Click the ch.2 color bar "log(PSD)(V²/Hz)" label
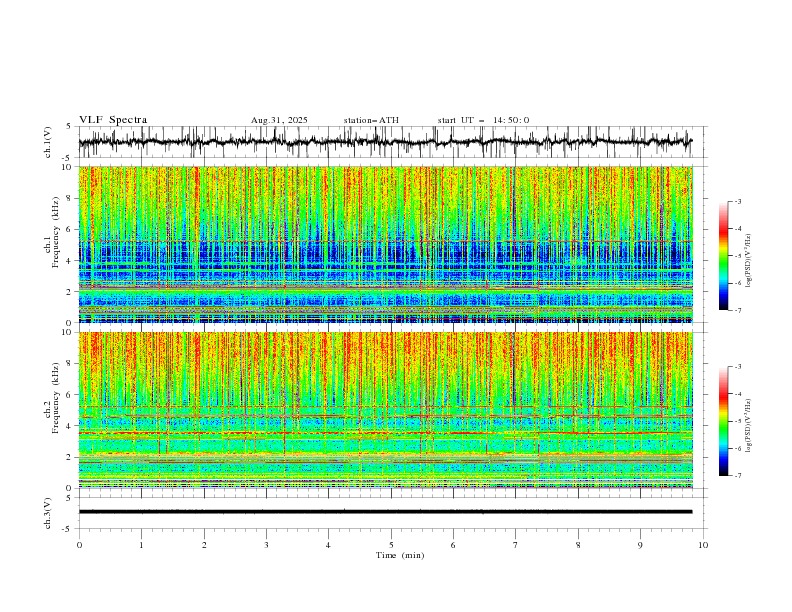The width and height of the screenshot is (792, 612). click(x=748, y=425)
